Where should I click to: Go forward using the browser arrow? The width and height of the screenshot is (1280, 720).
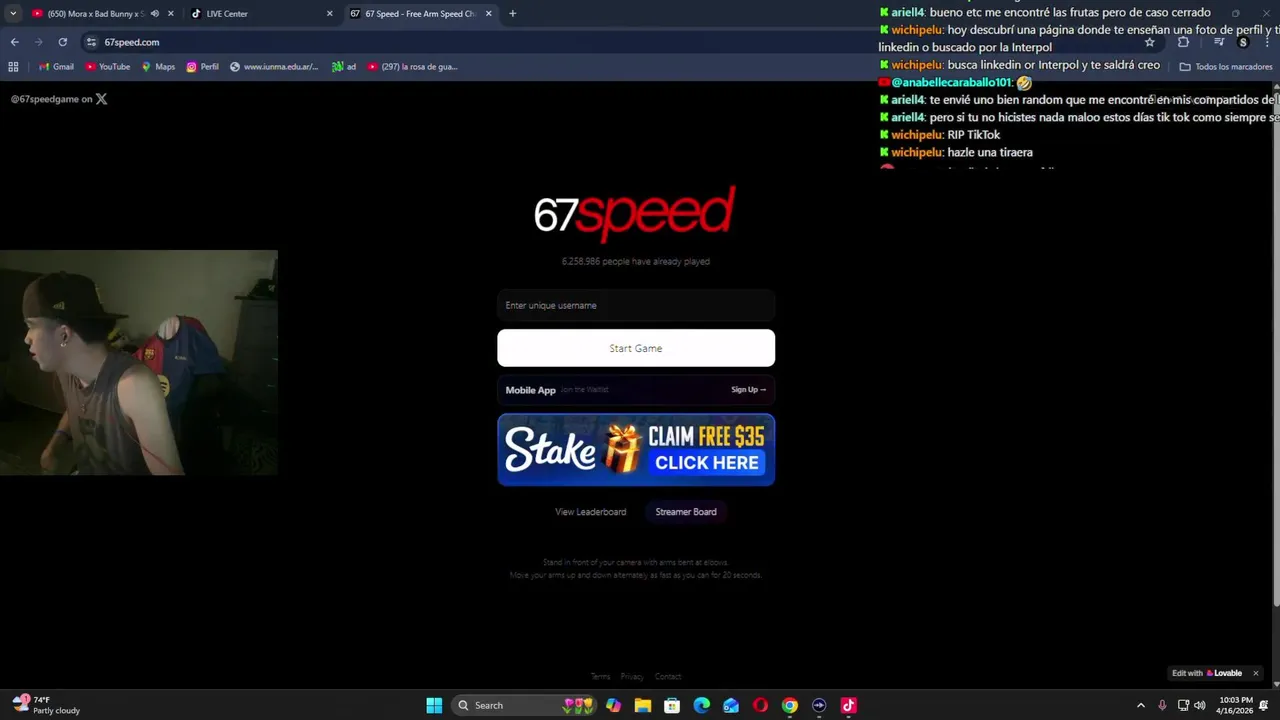point(38,42)
